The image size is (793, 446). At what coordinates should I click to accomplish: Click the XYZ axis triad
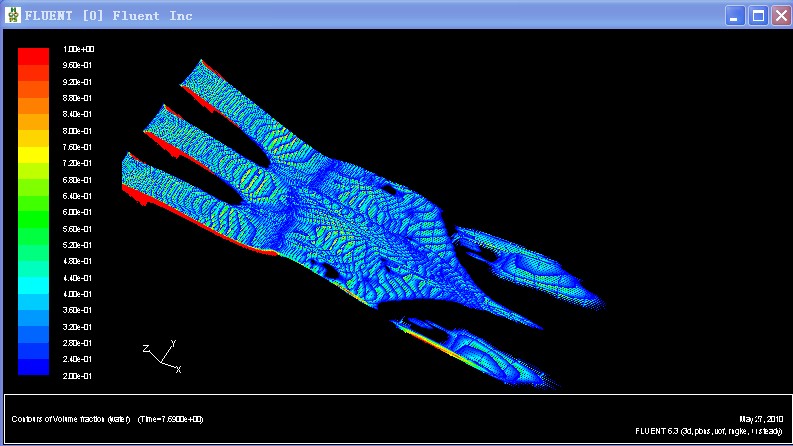(160, 356)
